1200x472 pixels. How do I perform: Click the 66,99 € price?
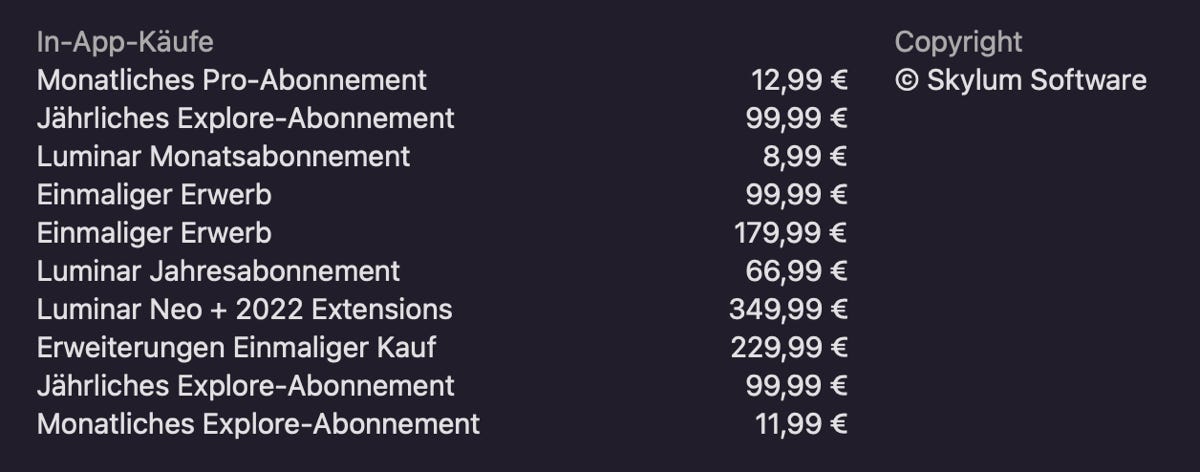(x=796, y=271)
